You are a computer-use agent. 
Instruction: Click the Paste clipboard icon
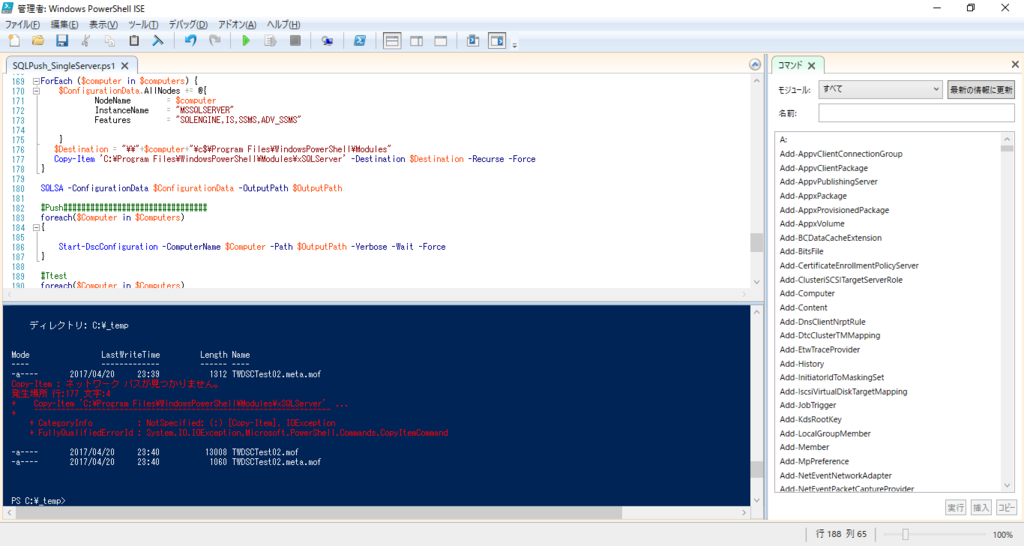click(x=134, y=41)
